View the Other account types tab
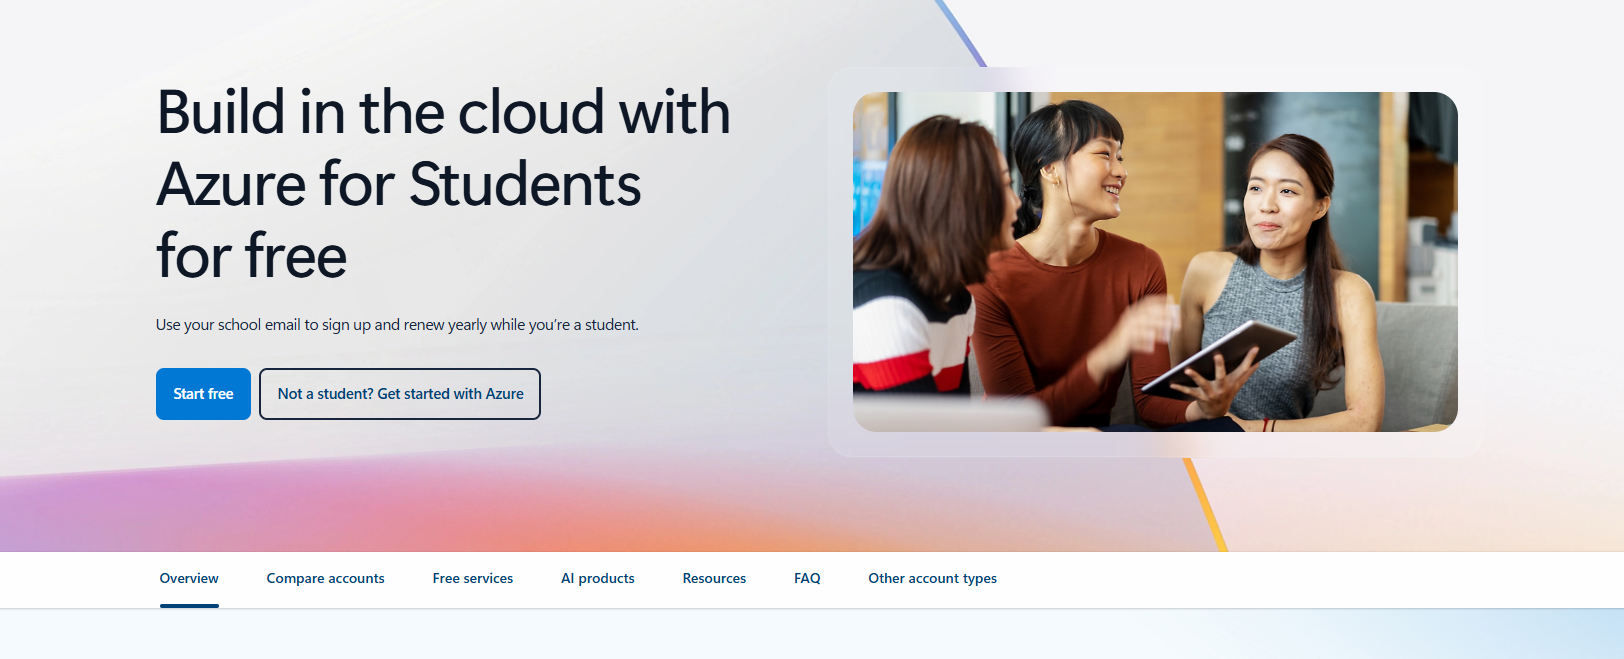1624x659 pixels. point(932,578)
